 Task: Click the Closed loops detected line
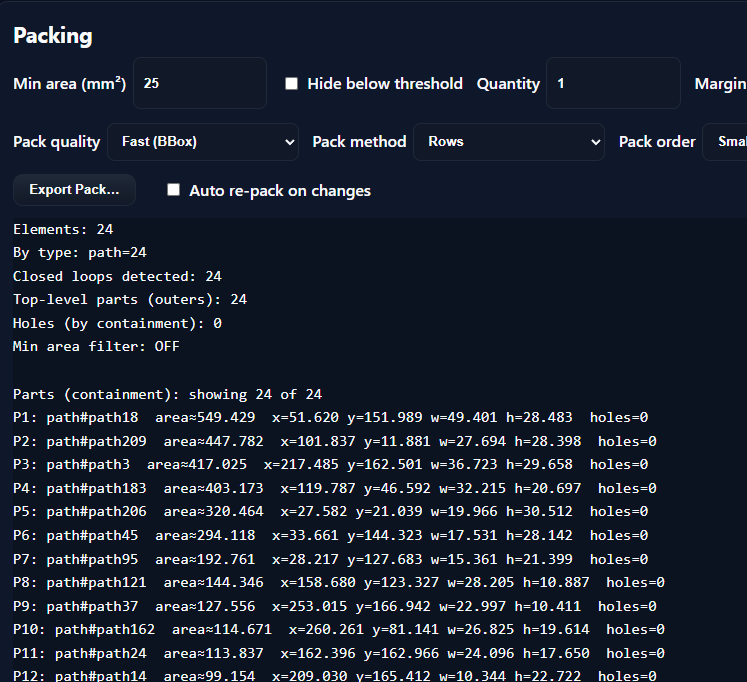(117, 276)
